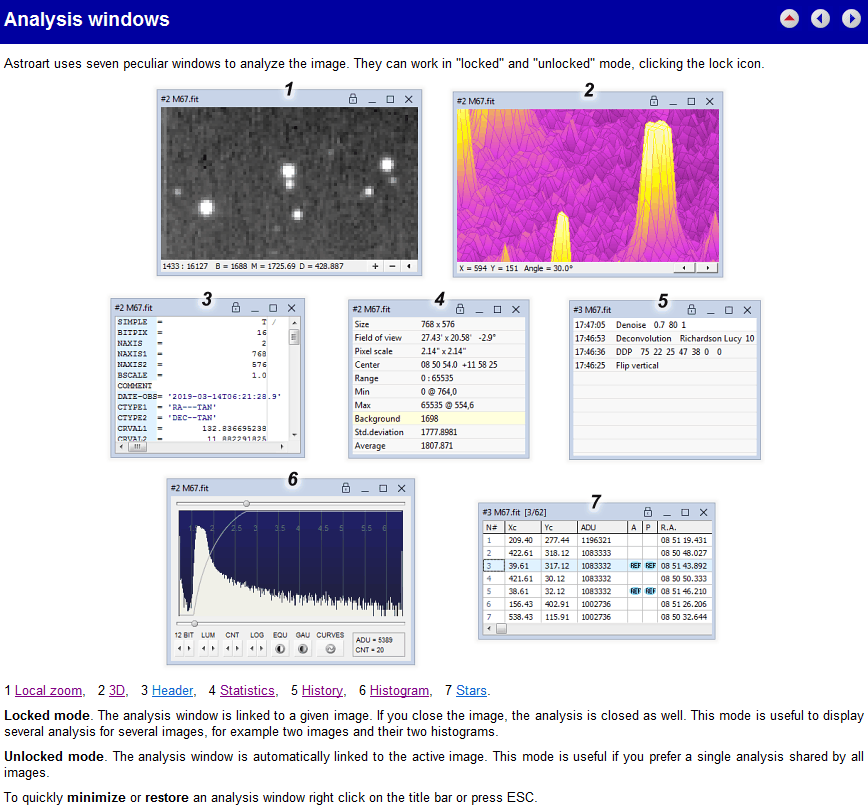
Task: Open the Histogram link
Action: tap(399, 691)
